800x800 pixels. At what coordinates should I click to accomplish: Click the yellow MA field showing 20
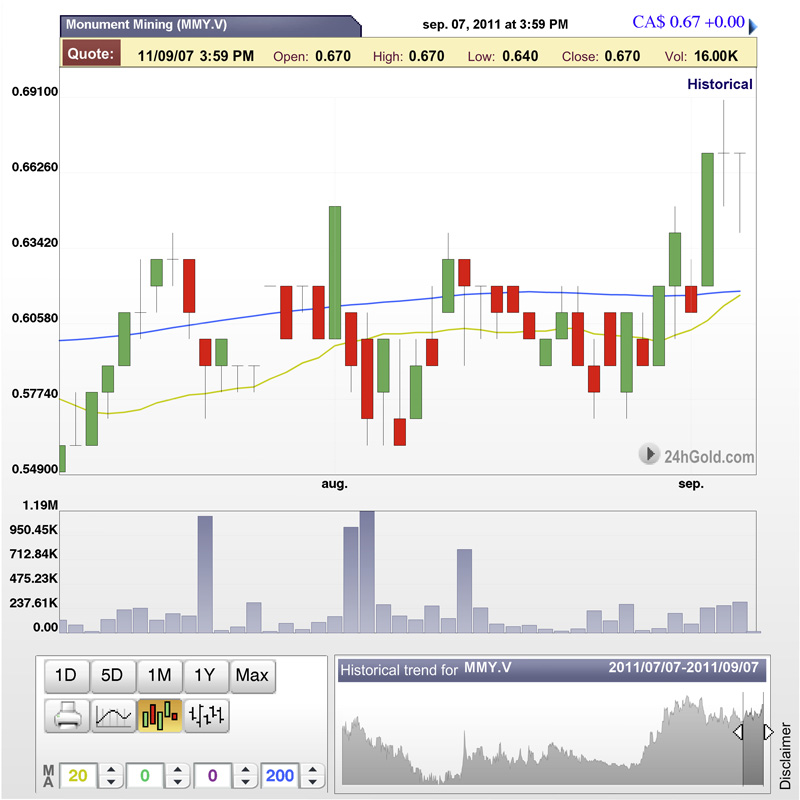[x=78, y=776]
